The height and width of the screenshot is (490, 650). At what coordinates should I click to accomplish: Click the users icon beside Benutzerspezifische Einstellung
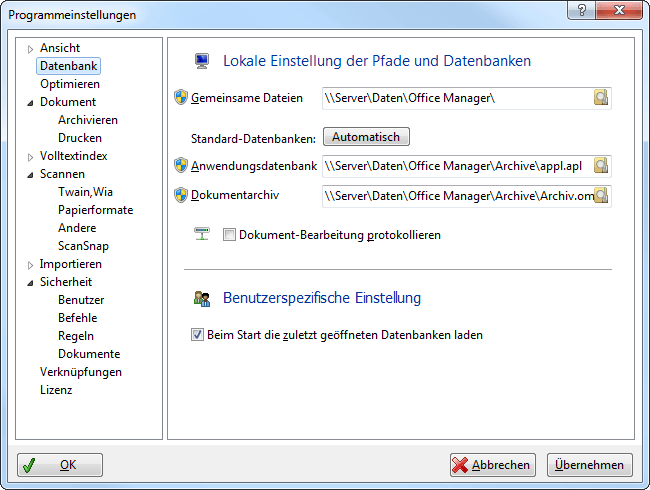201,298
